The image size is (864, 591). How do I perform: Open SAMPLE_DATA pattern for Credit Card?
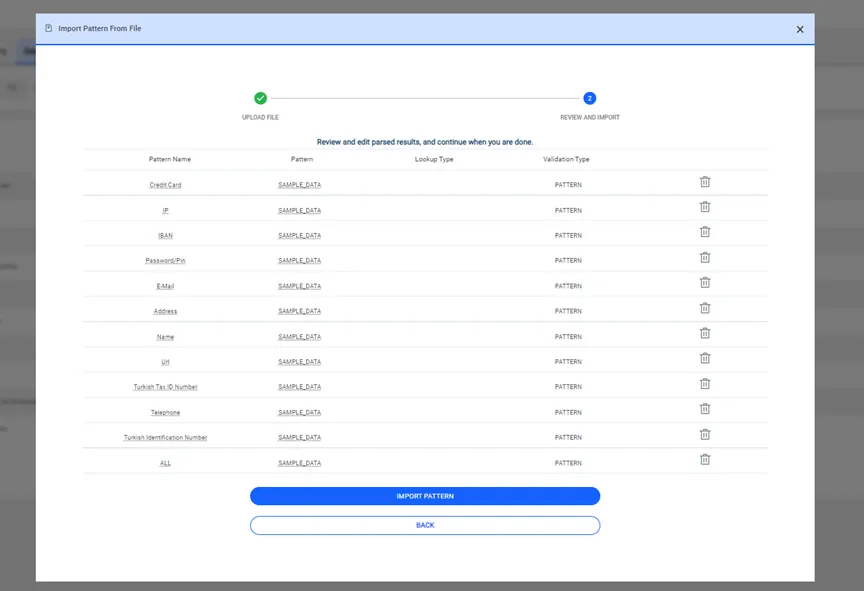299,185
